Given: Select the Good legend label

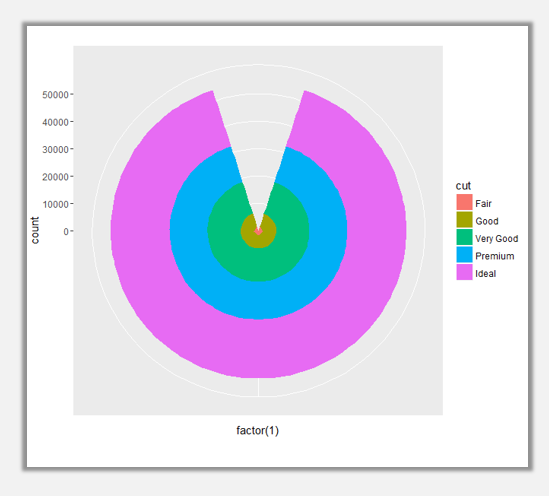Looking at the screenshot, I should (487, 221).
